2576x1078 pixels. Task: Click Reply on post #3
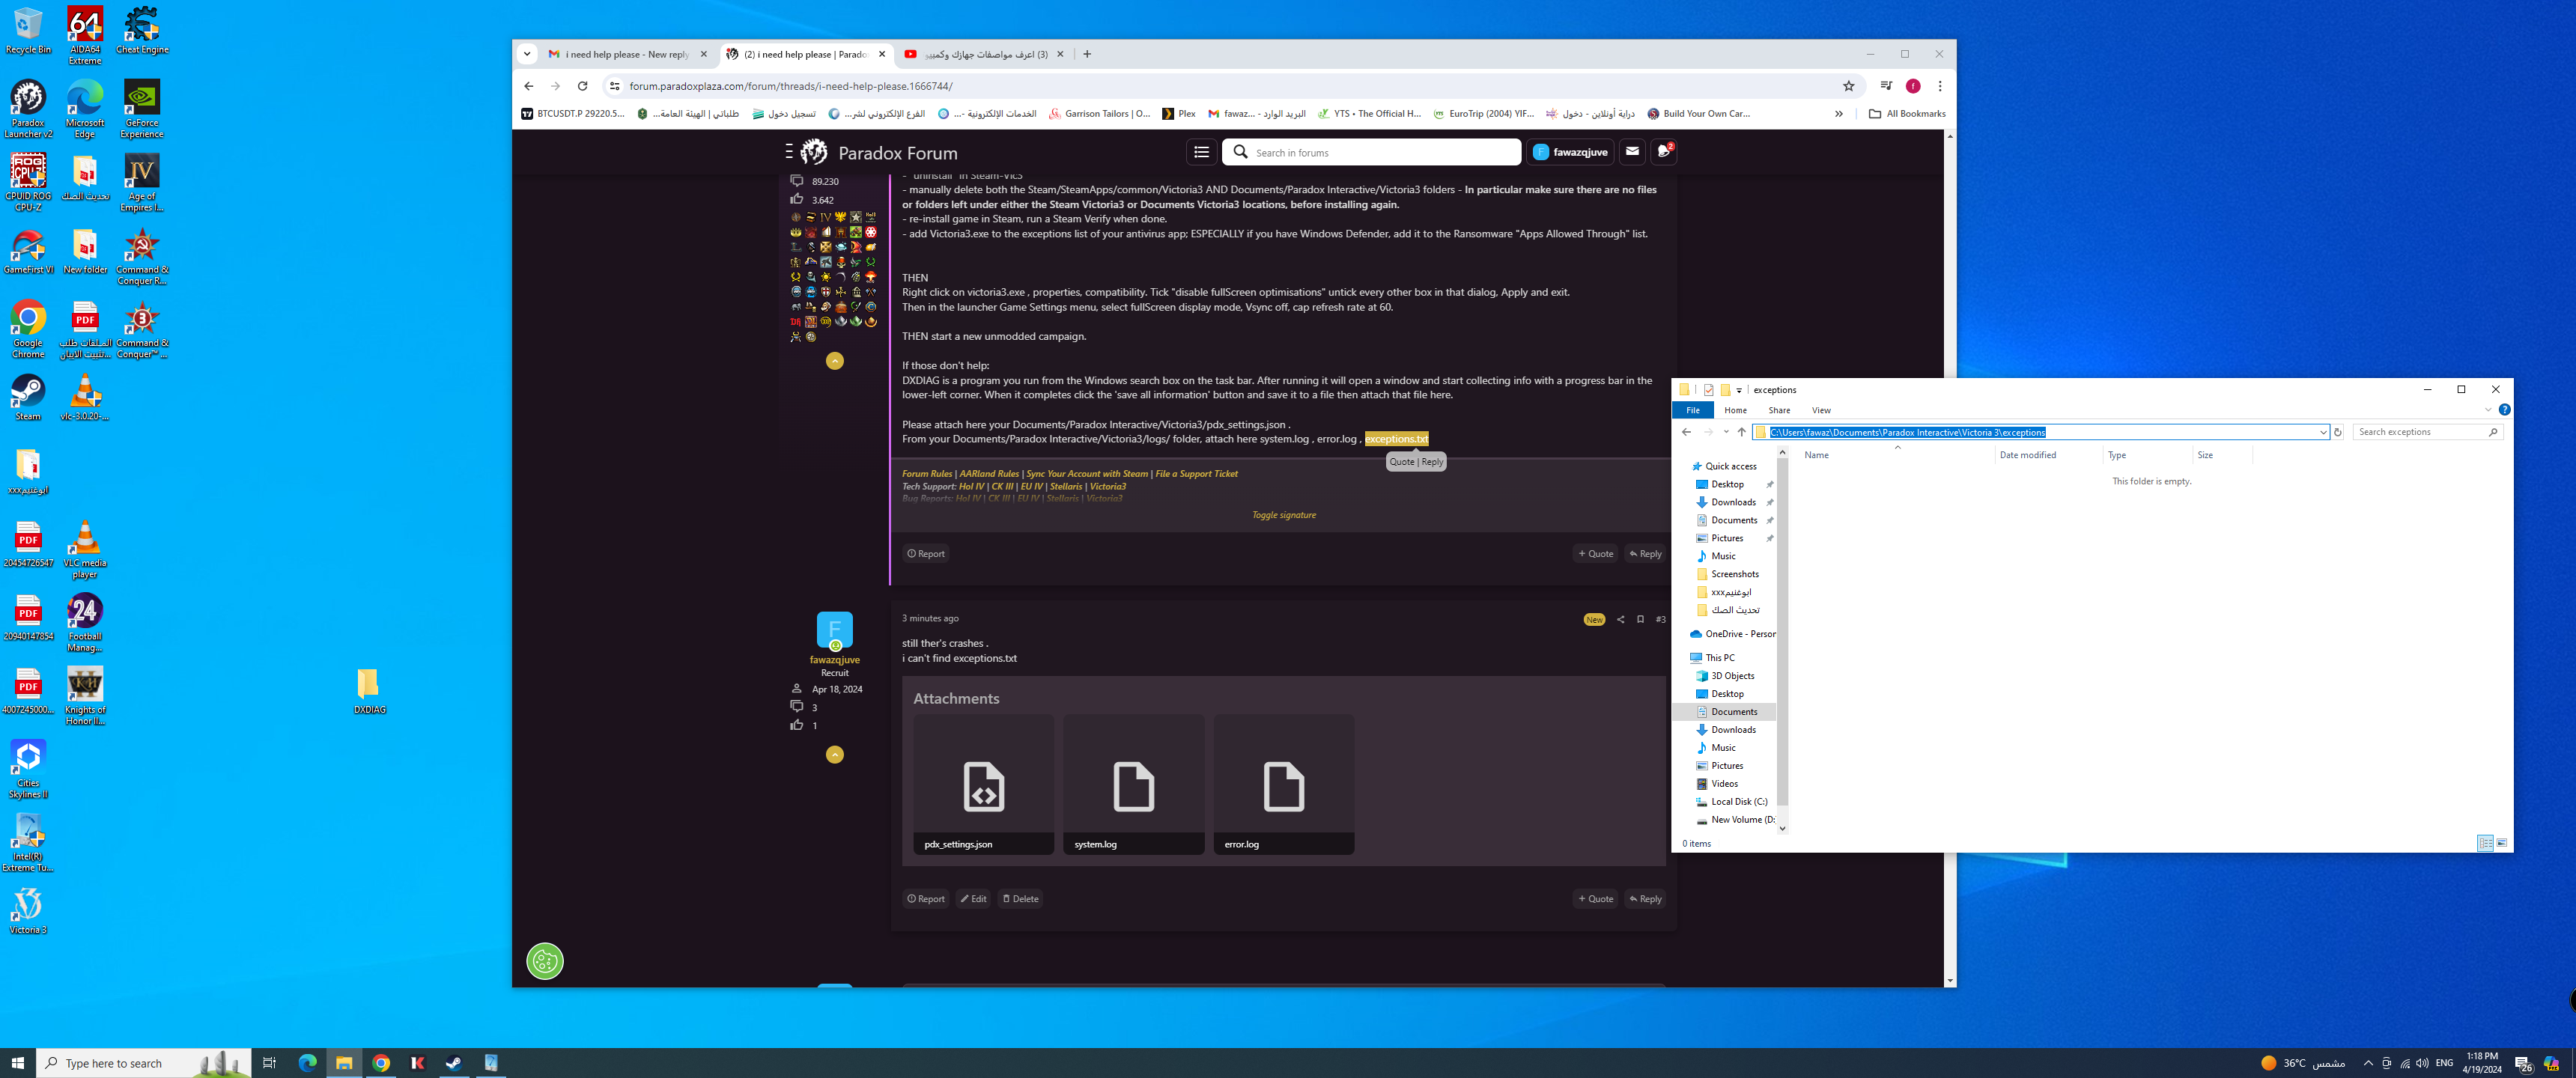[x=1644, y=899]
